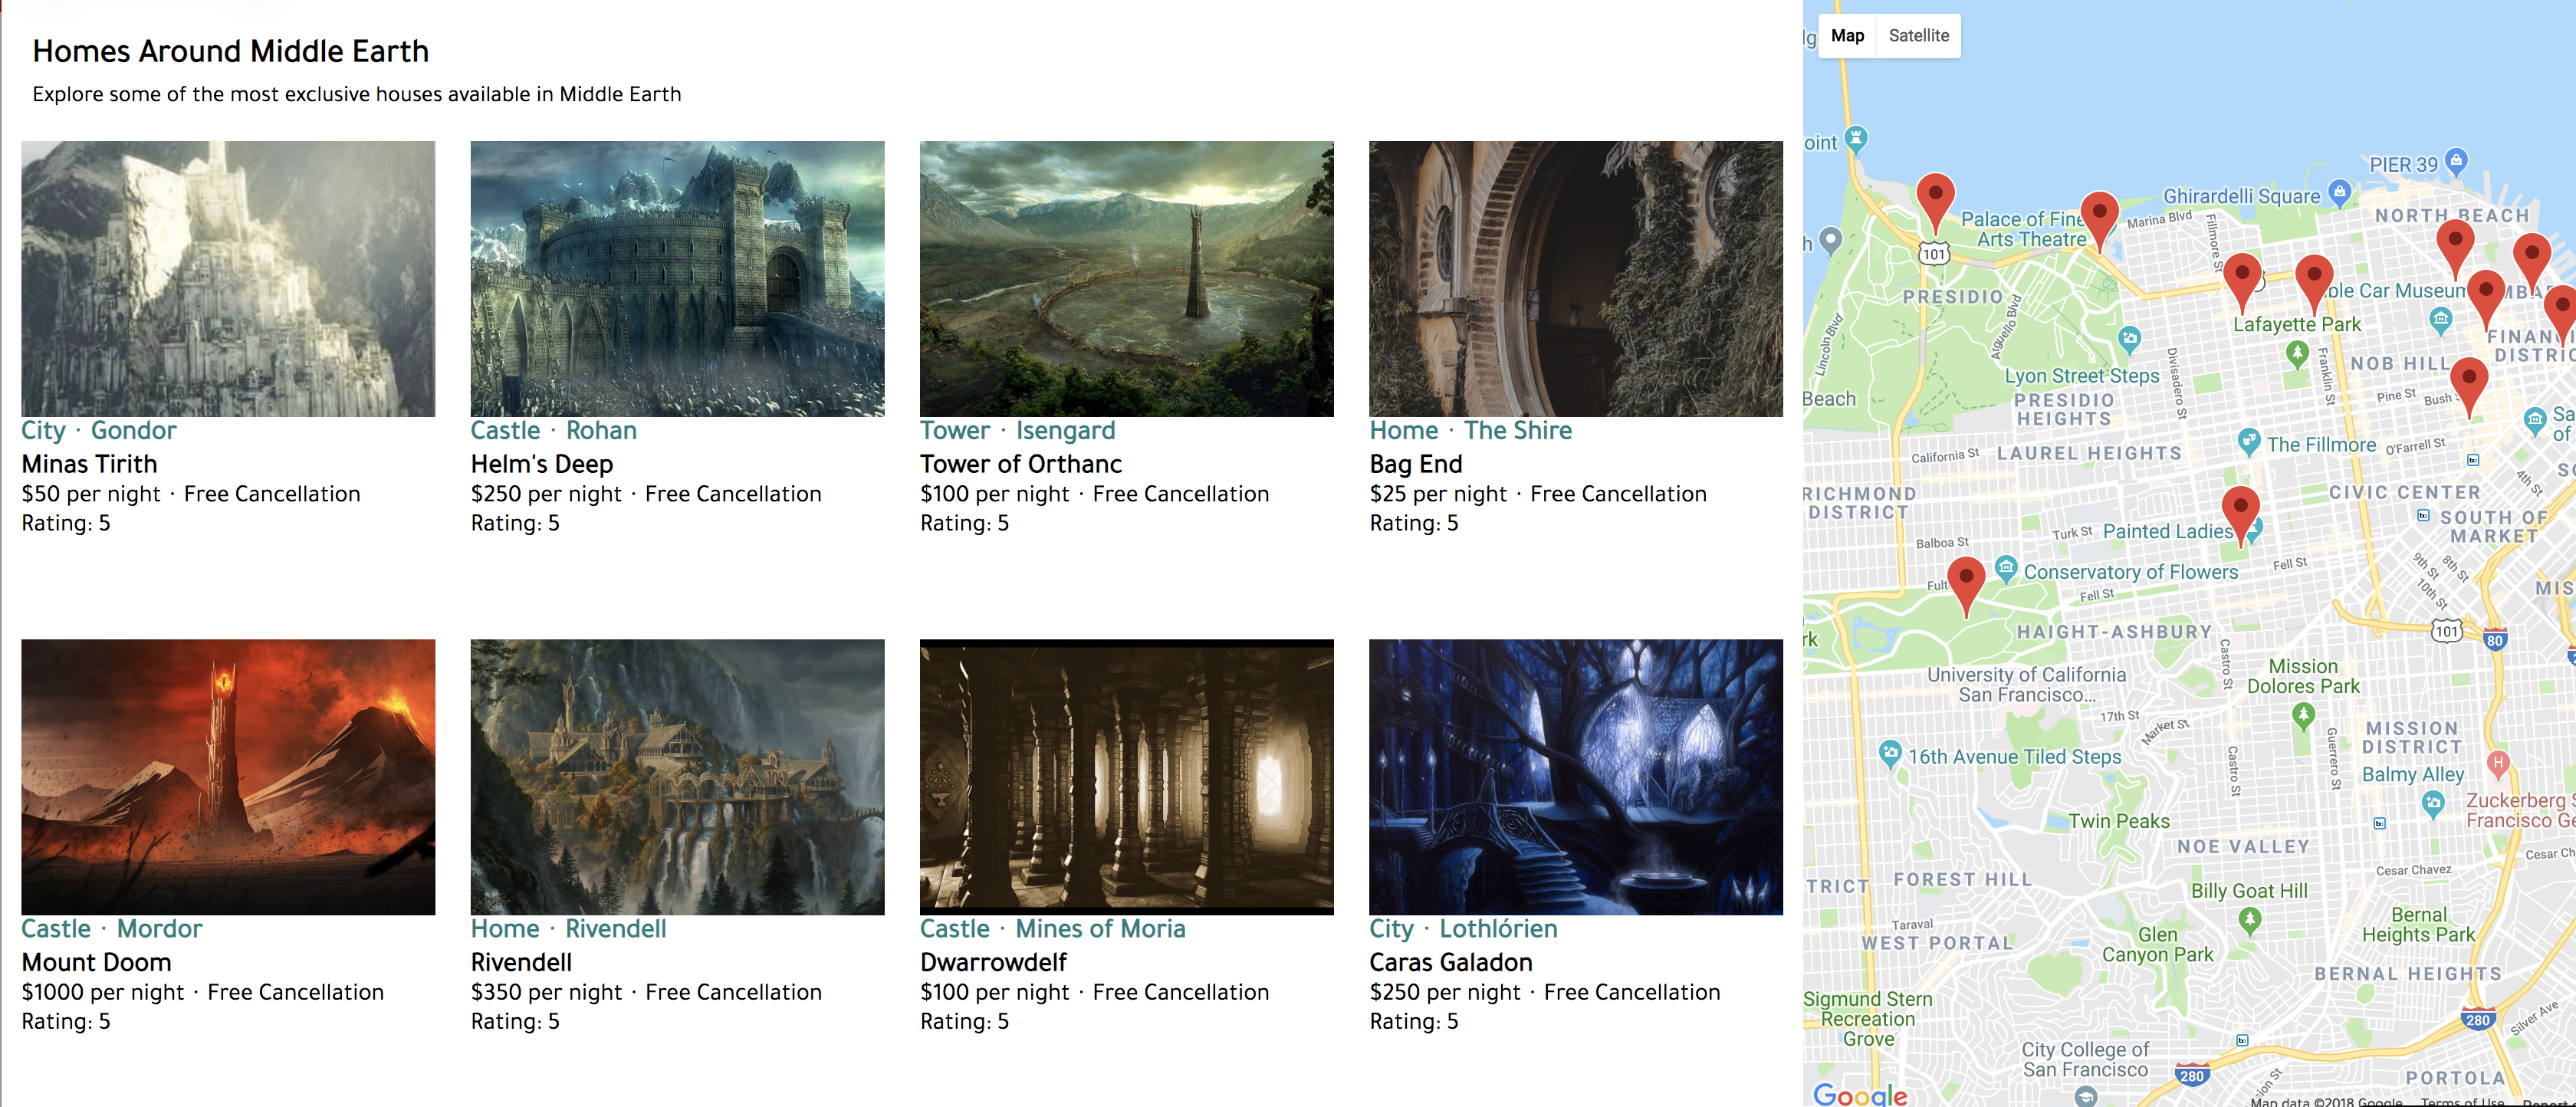Click the 101 highway shield in Presidio
Viewport: 2576px width, 1107px height.
1934,254
